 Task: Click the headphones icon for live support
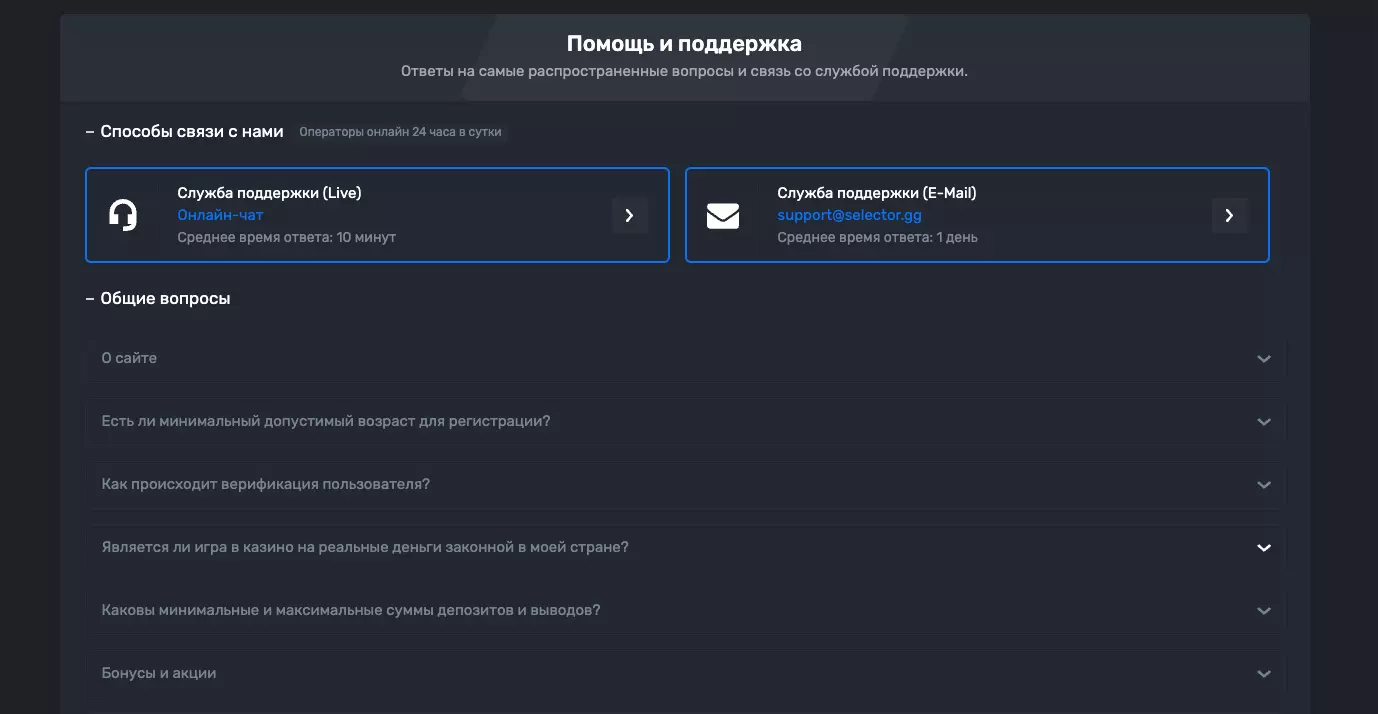click(122, 214)
